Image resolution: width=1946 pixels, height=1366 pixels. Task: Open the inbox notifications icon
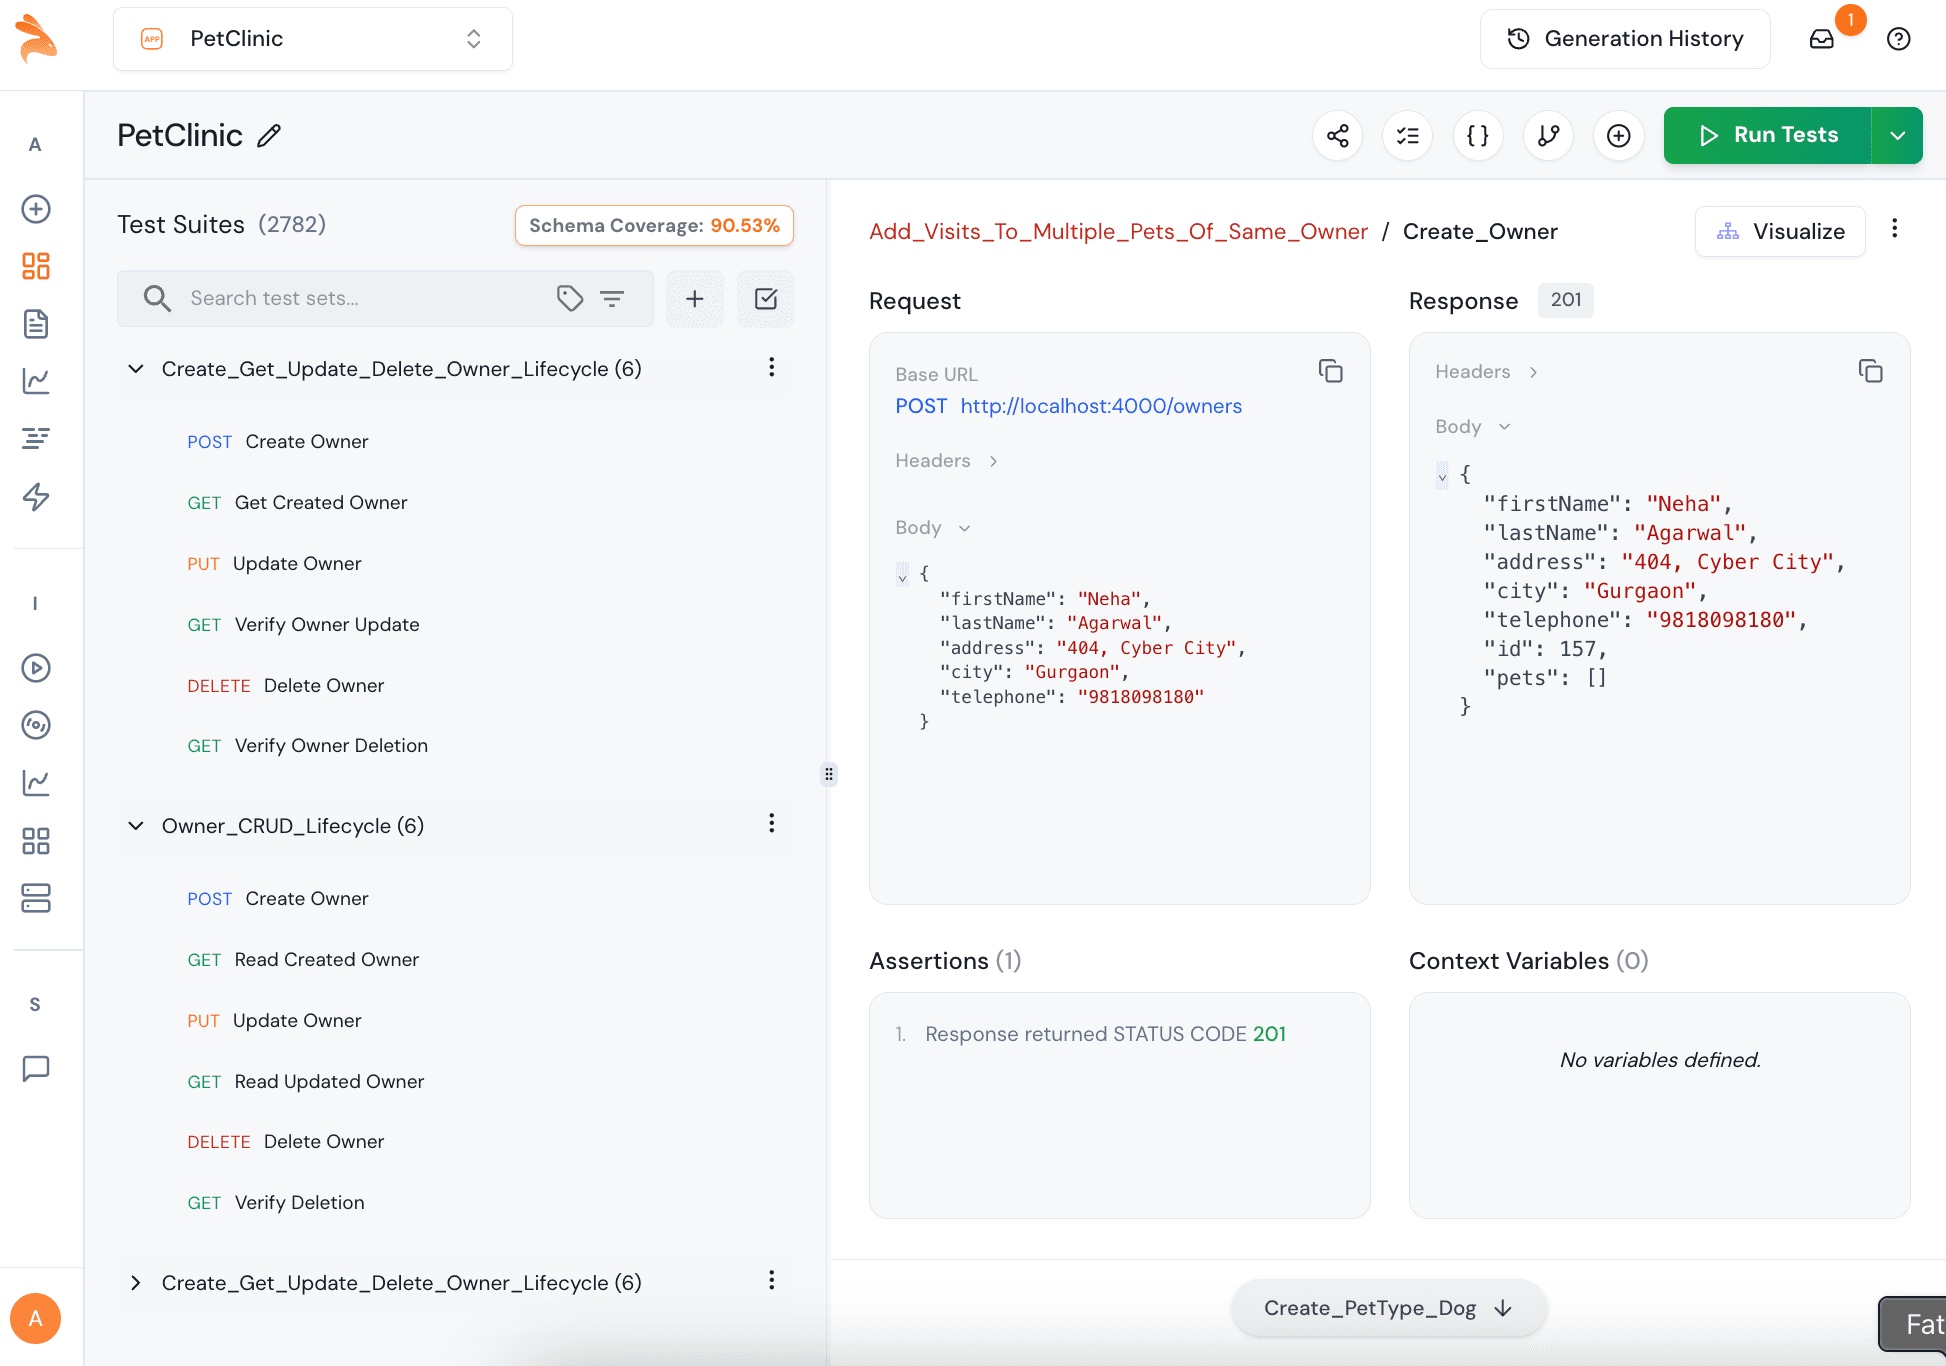tap(1822, 39)
